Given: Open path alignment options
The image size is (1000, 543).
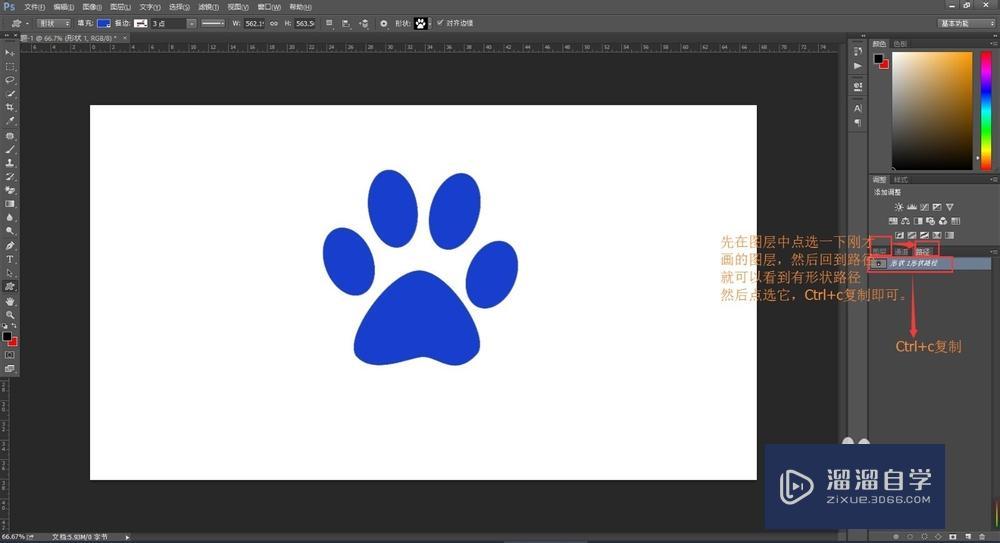Looking at the screenshot, I should [346, 23].
